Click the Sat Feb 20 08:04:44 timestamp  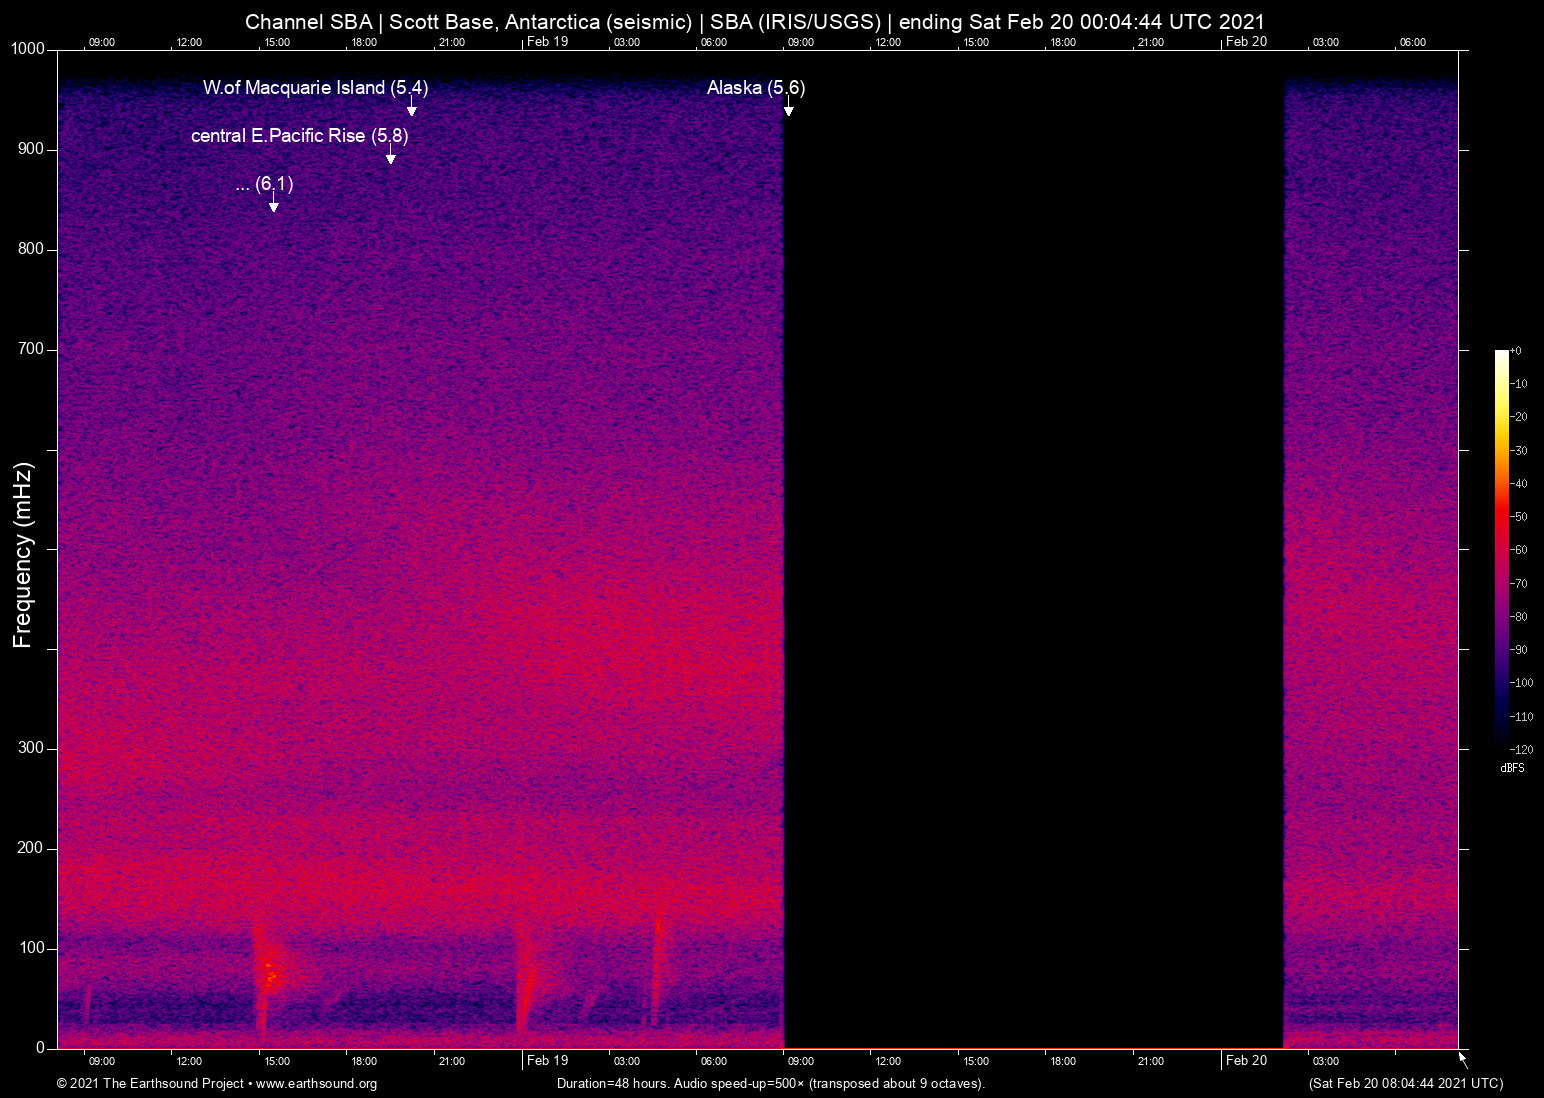[x=1405, y=1084]
